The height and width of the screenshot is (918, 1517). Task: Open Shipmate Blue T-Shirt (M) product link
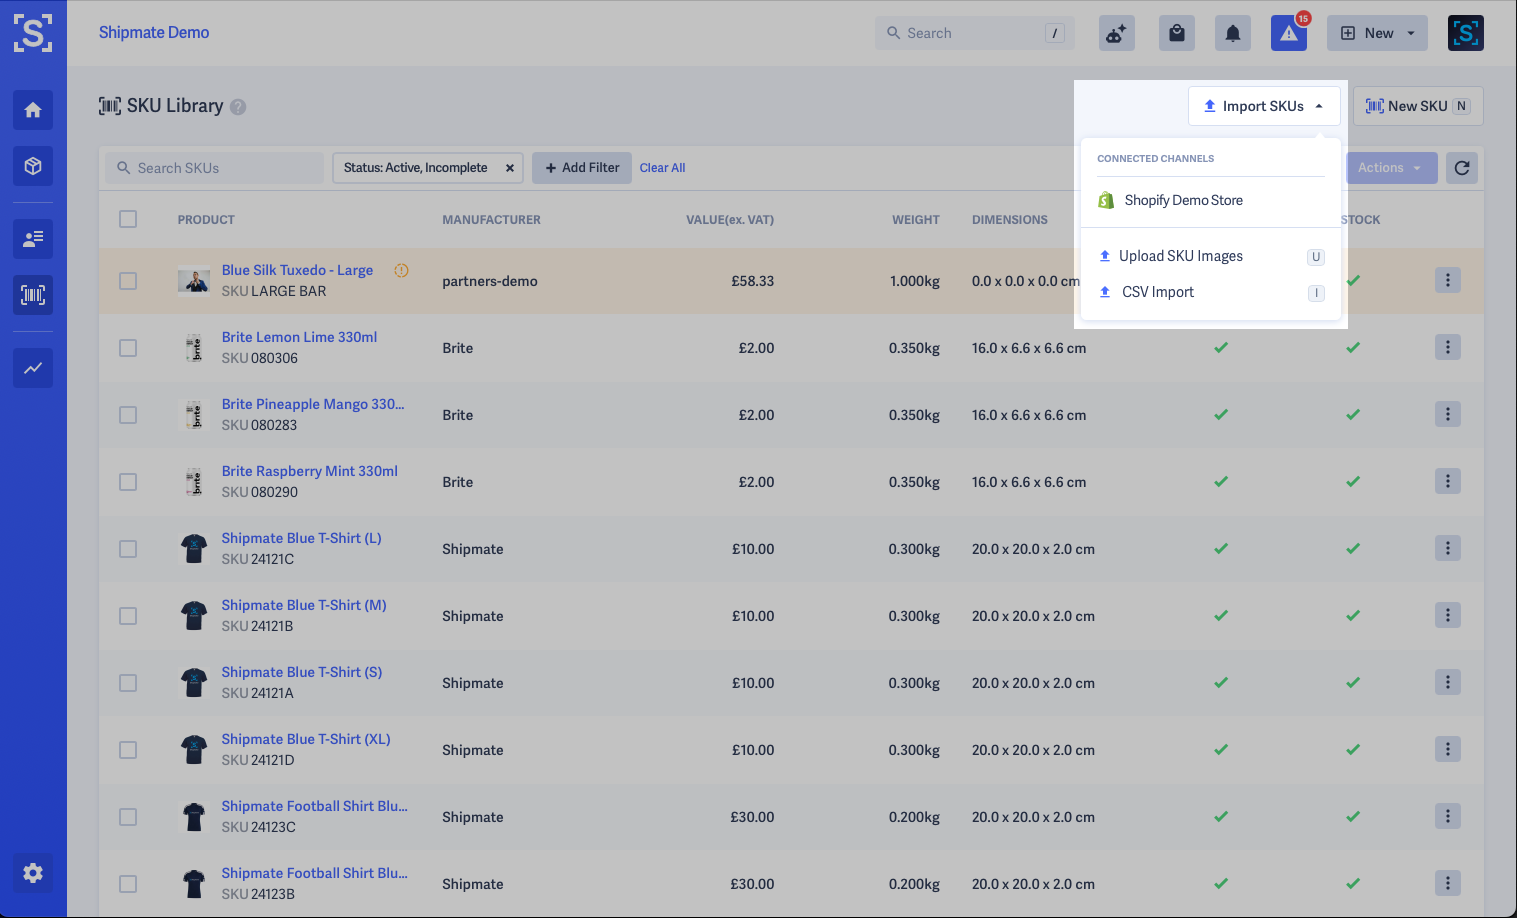point(304,605)
